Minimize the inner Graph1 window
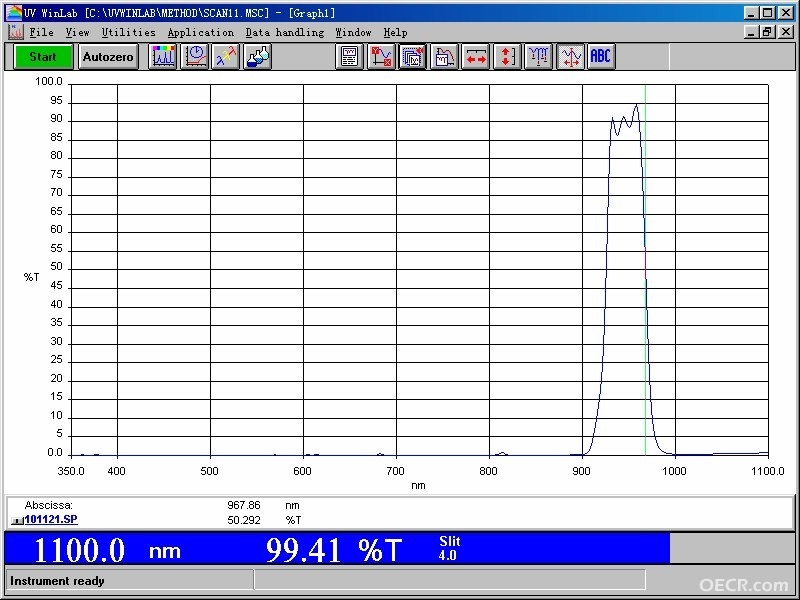The image size is (800, 600). coord(751,32)
